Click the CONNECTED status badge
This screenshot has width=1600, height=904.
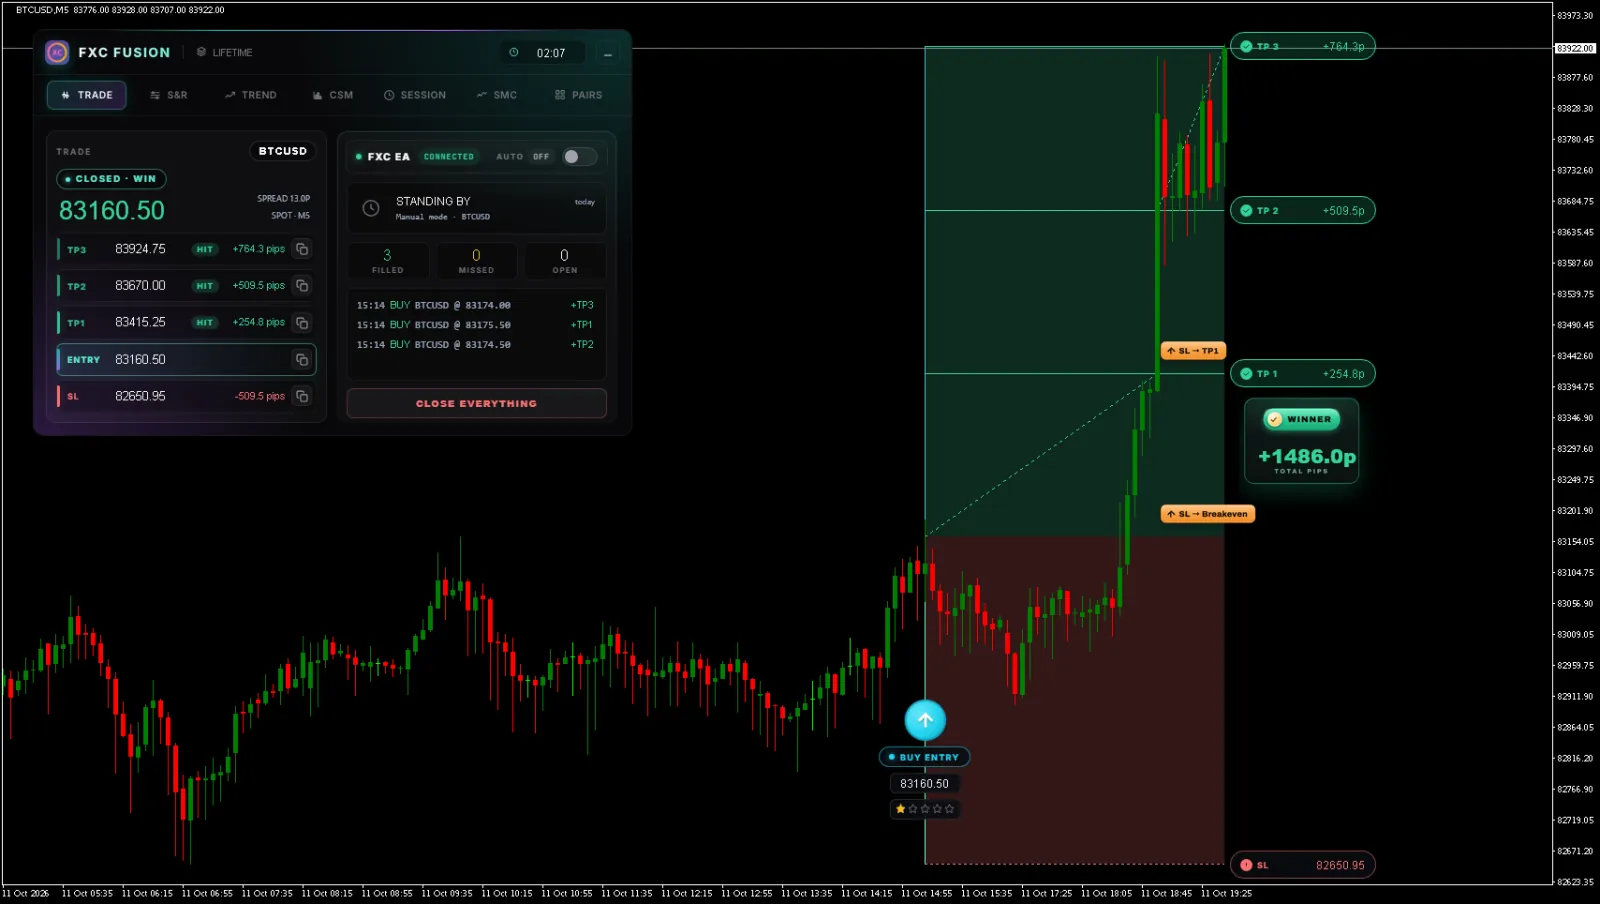[449, 157]
